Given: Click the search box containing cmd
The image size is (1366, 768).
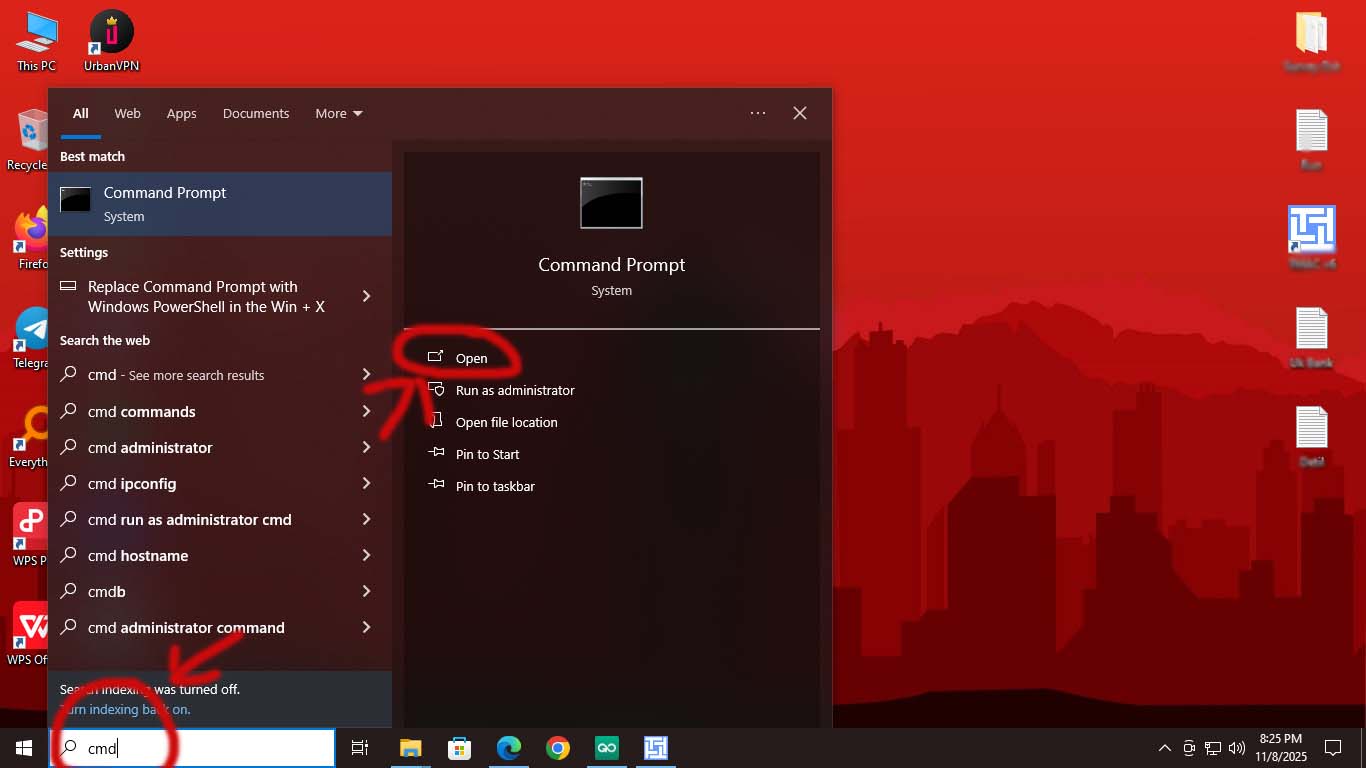Looking at the screenshot, I should (x=193, y=748).
